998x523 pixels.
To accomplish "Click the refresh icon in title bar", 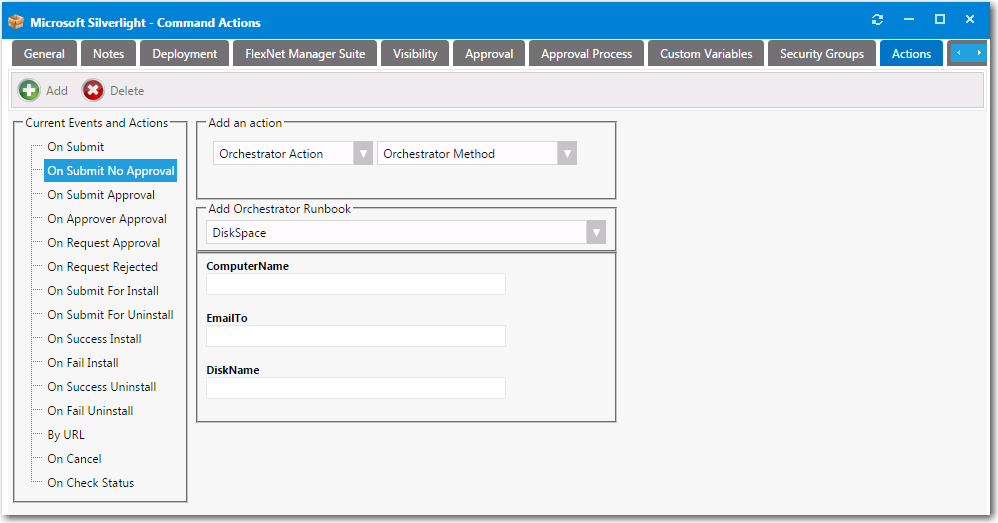I will coord(878,20).
